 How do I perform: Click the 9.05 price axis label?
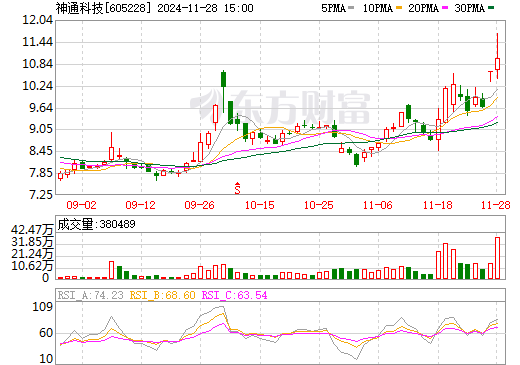point(41,129)
